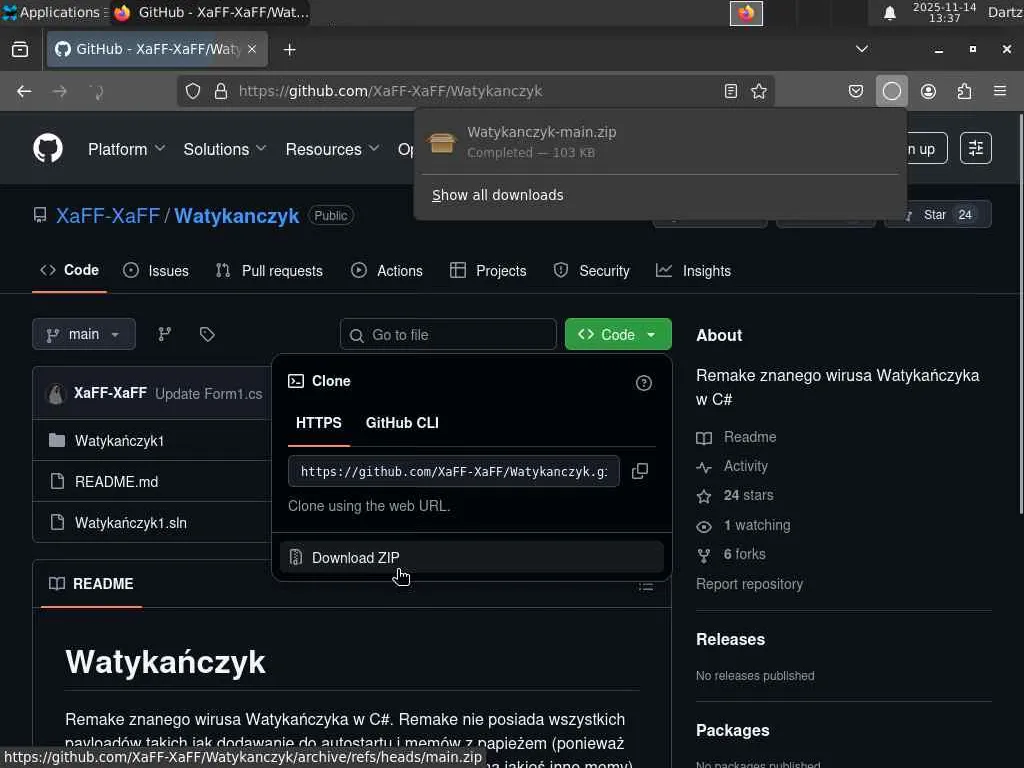The height and width of the screenshot is (768, 1024).
Task: Click the copy clone URL icon
Action: tap(640, 471)
